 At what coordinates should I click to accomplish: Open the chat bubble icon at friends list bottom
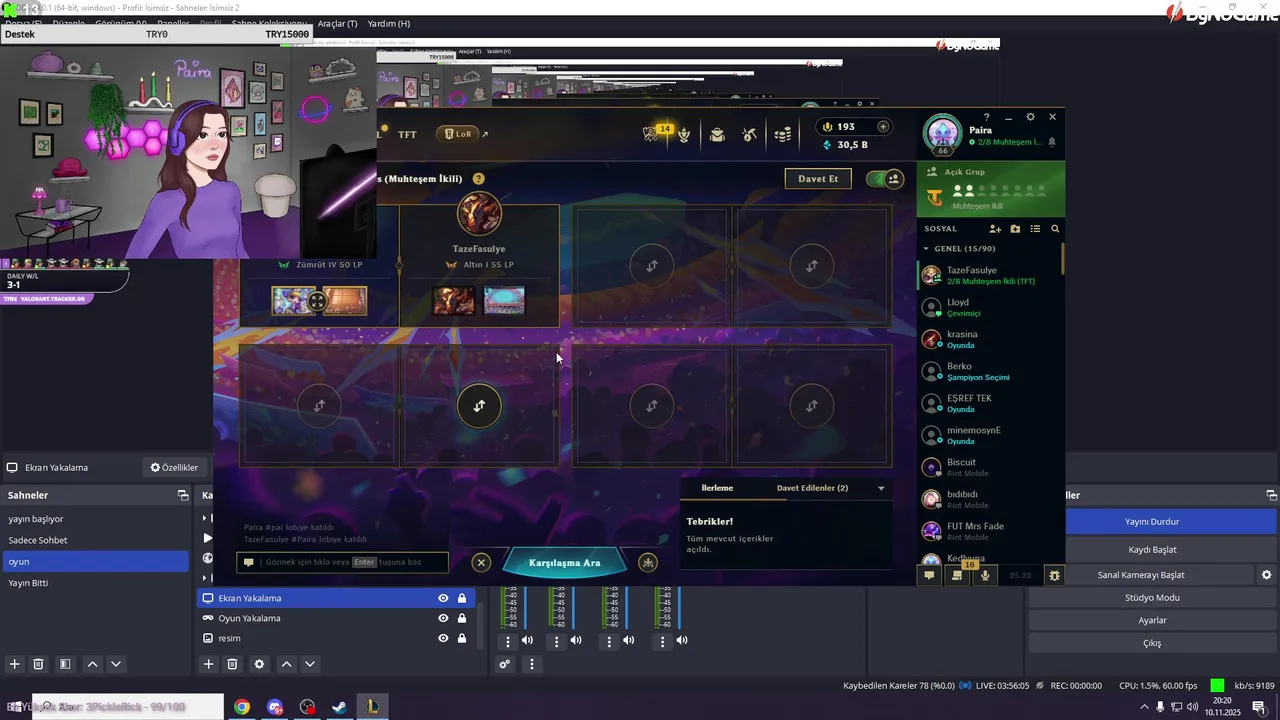[x=930, y=575]
